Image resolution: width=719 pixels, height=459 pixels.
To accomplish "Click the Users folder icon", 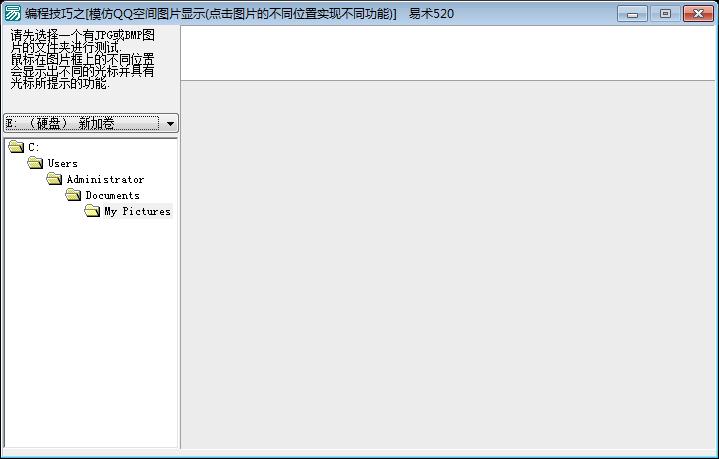I will click(x=35, y=163).
